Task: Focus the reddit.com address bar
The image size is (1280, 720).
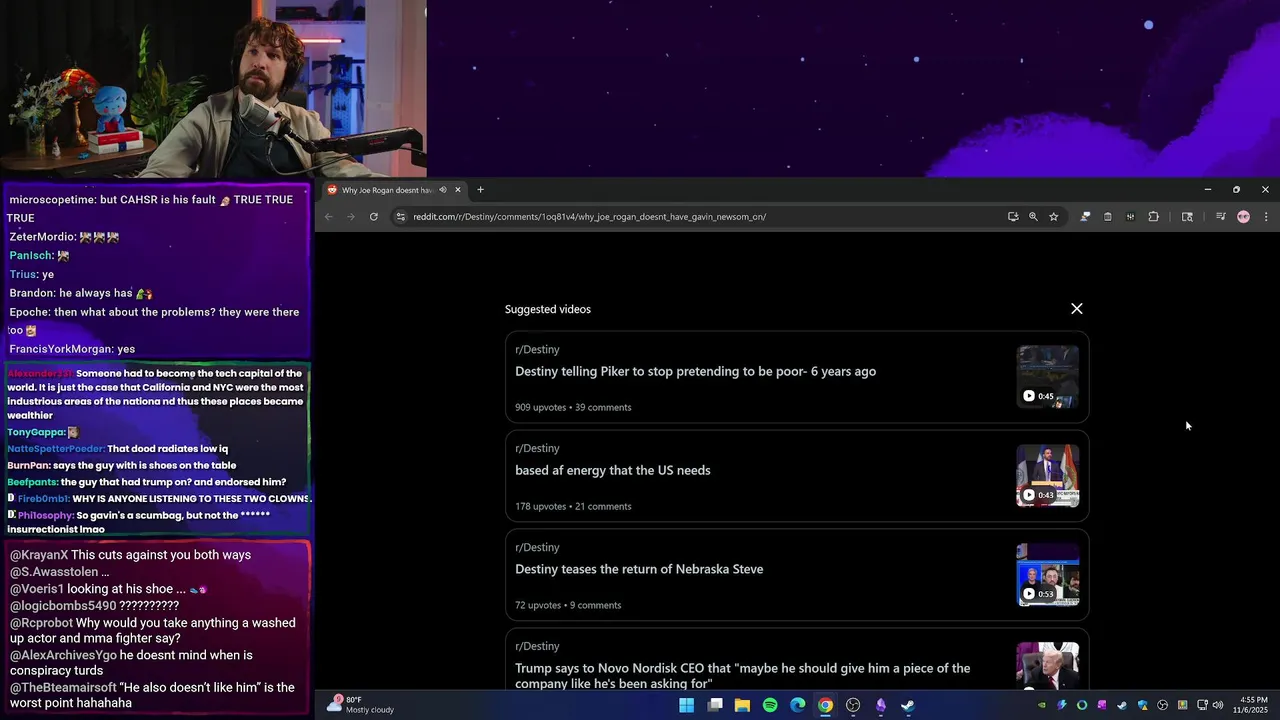Action: (700, 216)
